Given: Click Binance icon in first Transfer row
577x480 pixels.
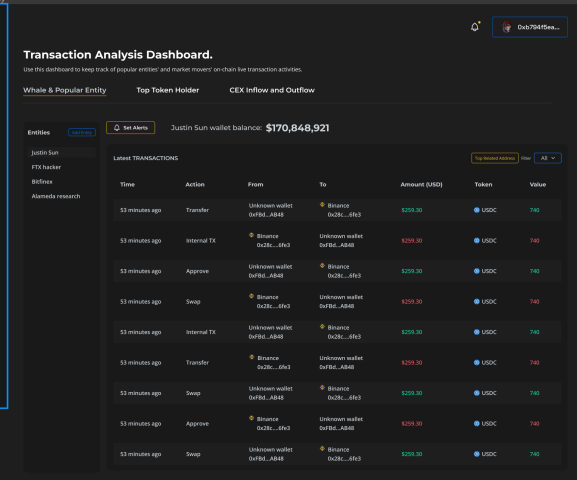Looking at the screenshot, I should [x=322, y=205].
